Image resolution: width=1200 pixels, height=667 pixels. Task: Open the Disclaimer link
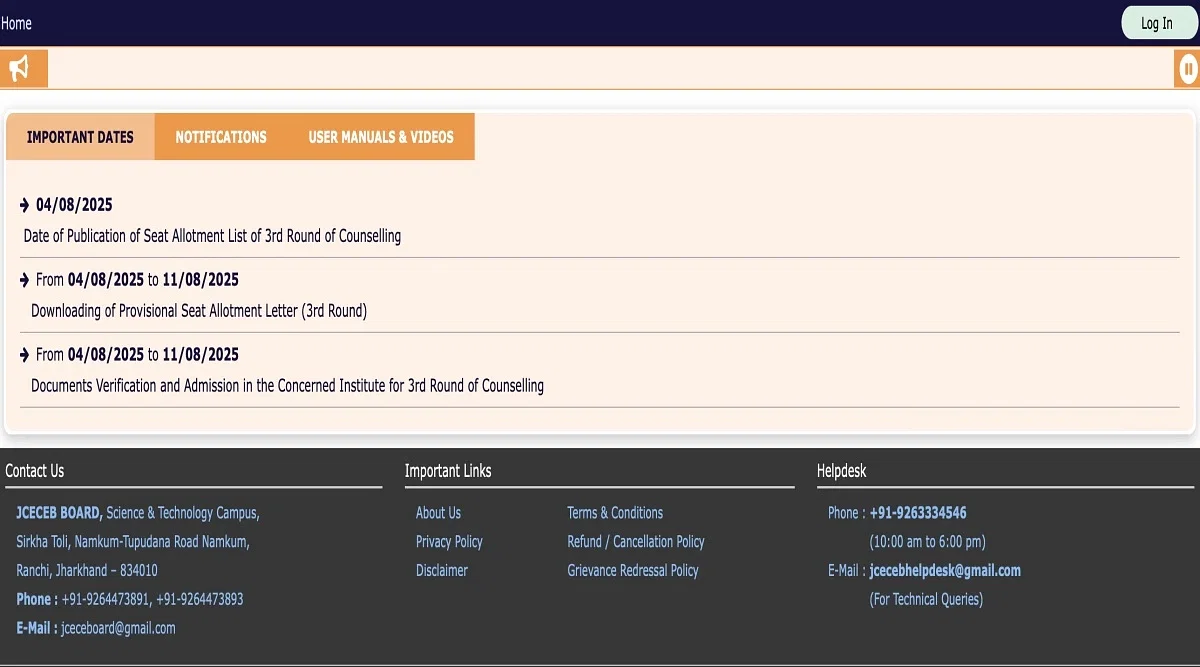click(442, 571)
